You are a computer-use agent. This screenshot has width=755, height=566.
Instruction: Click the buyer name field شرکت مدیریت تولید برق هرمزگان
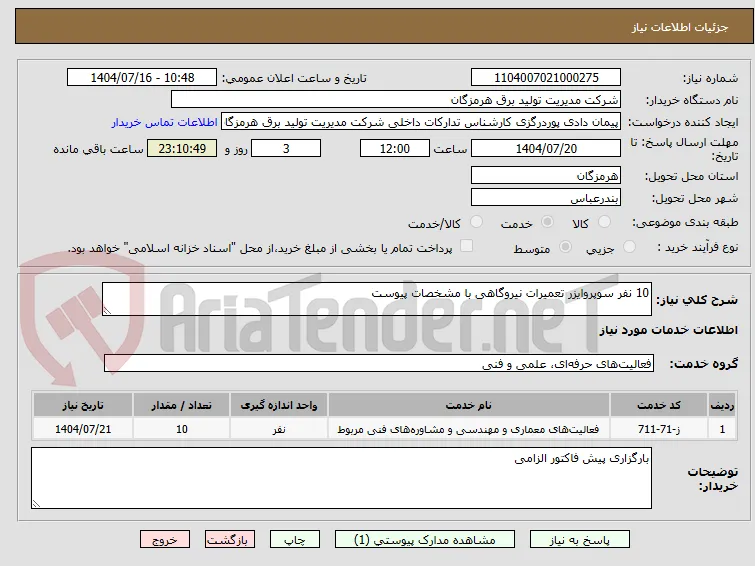pyautogui.click(x=396, y=100)
